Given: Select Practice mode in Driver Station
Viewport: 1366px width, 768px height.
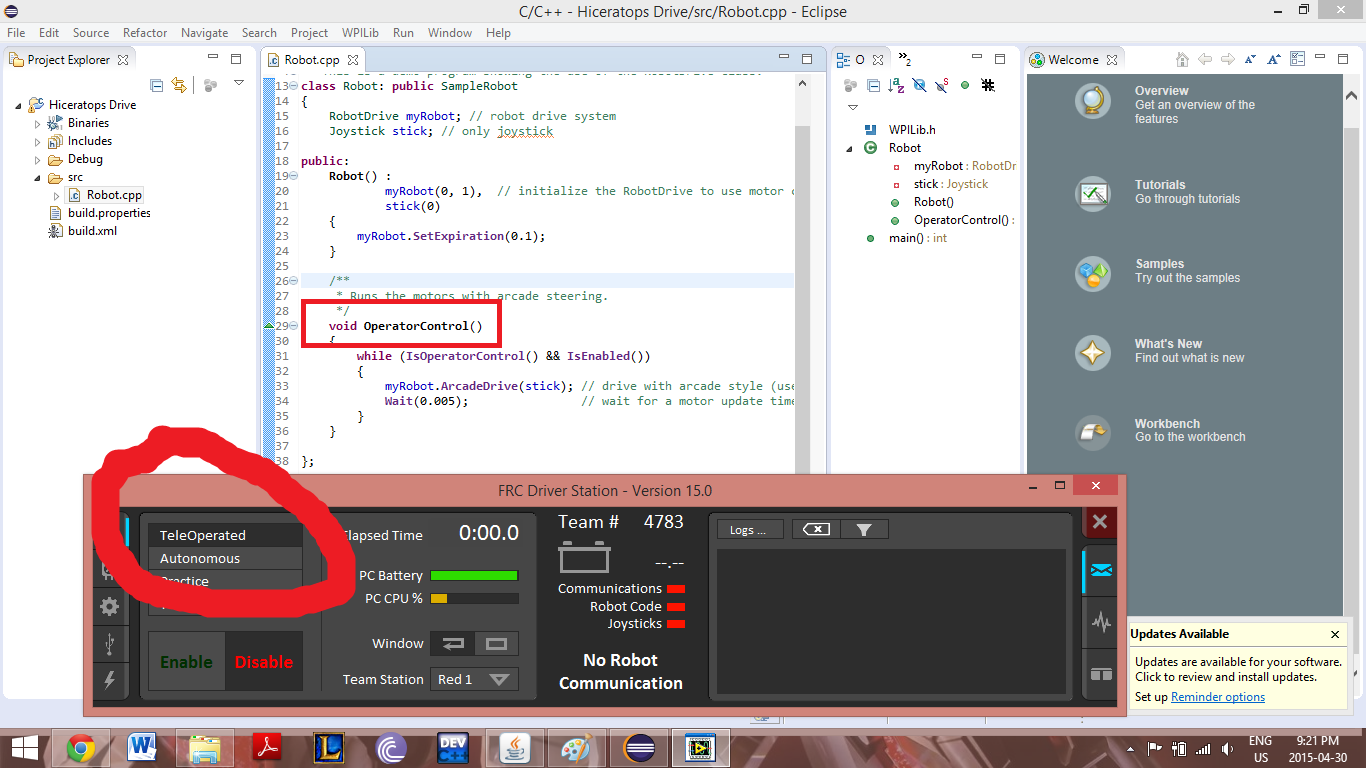Looking at the screenshot, I should pyautogui.click(x=225, y=581).
